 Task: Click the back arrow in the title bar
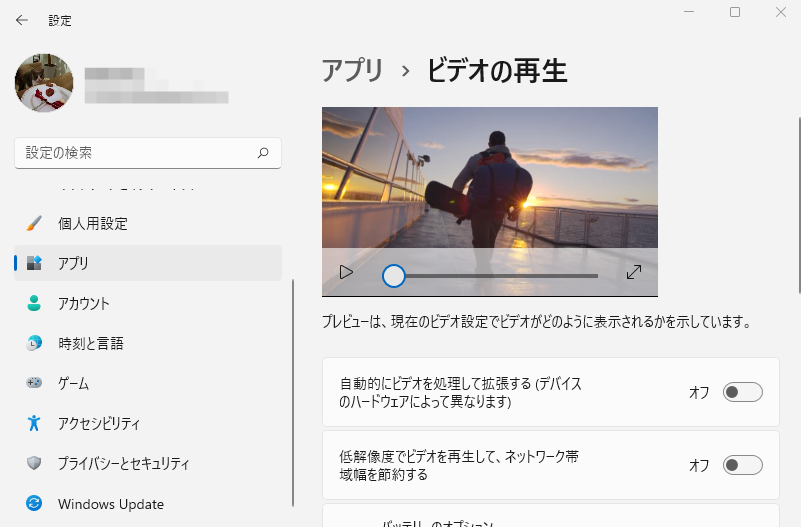(x=21, y=20)
